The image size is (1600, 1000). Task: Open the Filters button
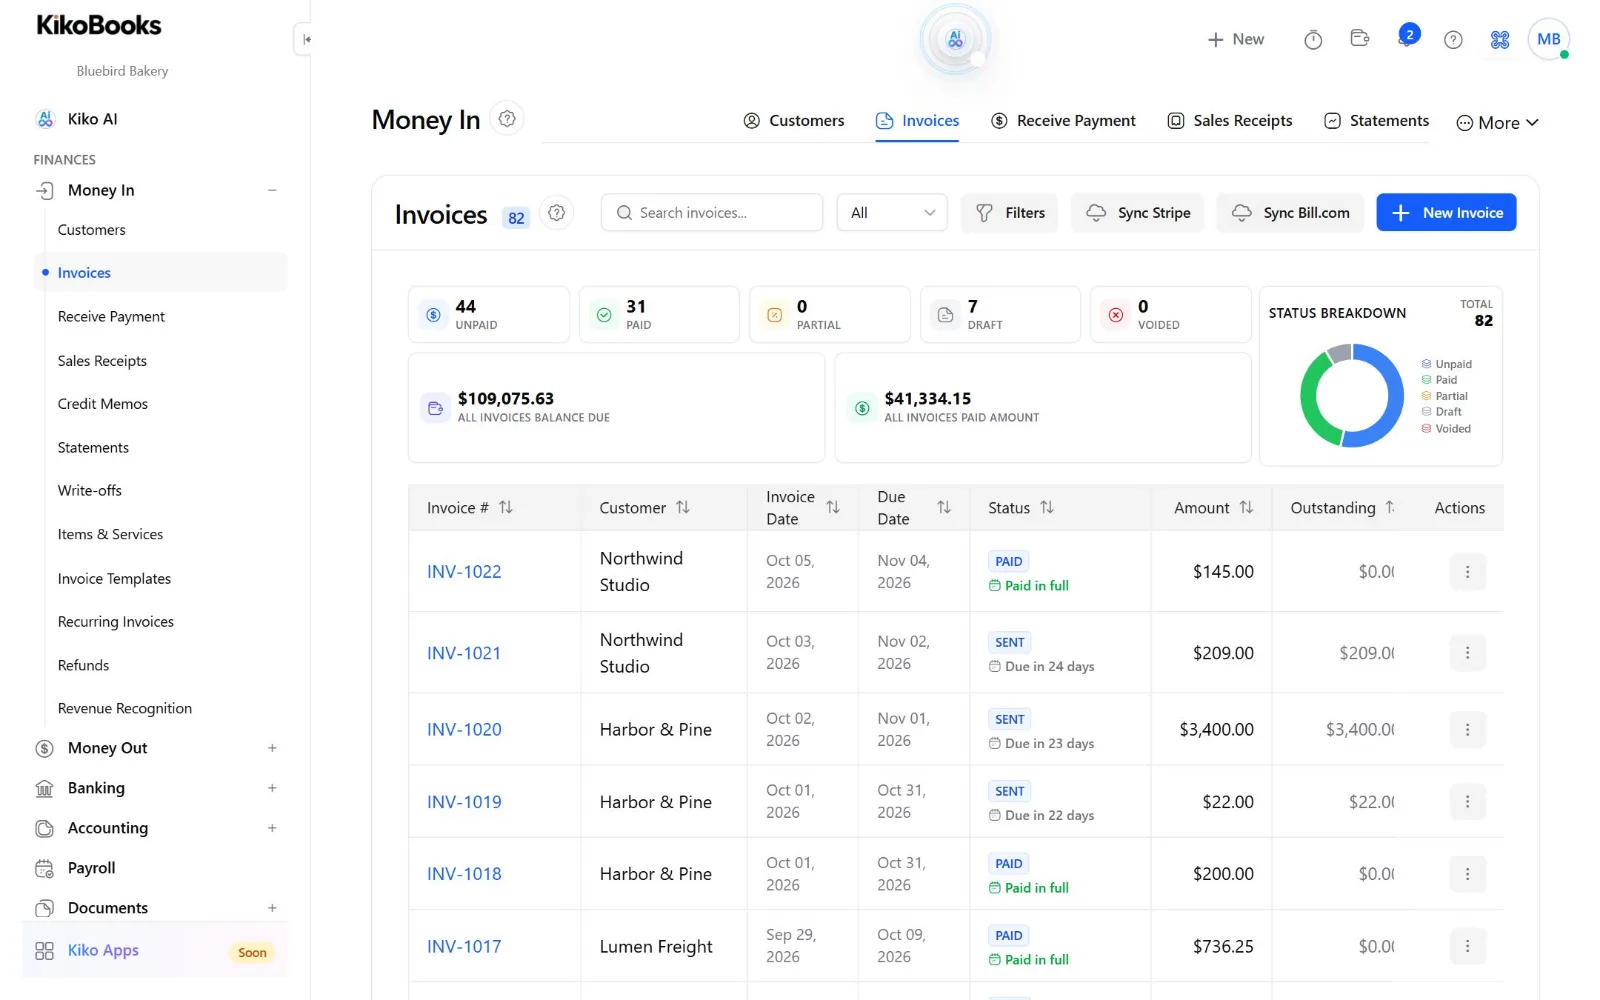(1009, 213)
